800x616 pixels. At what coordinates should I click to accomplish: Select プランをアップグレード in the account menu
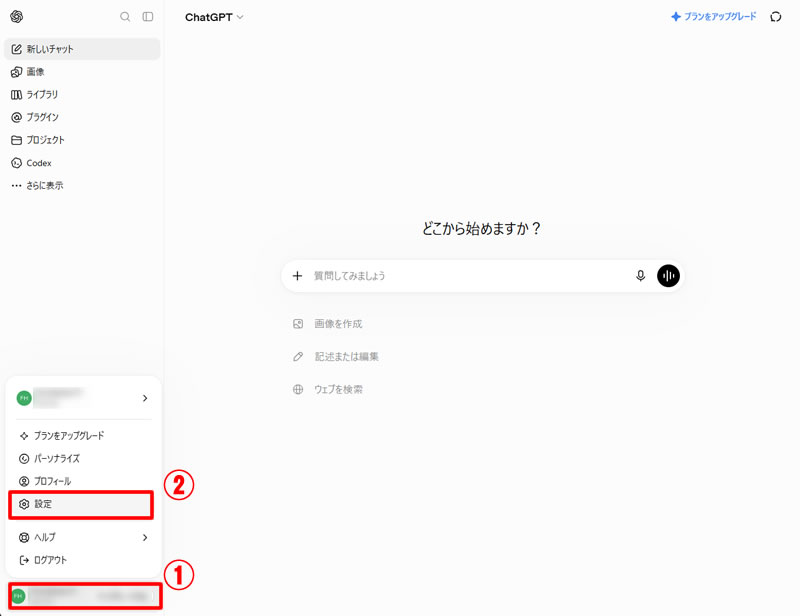point(82,436)
